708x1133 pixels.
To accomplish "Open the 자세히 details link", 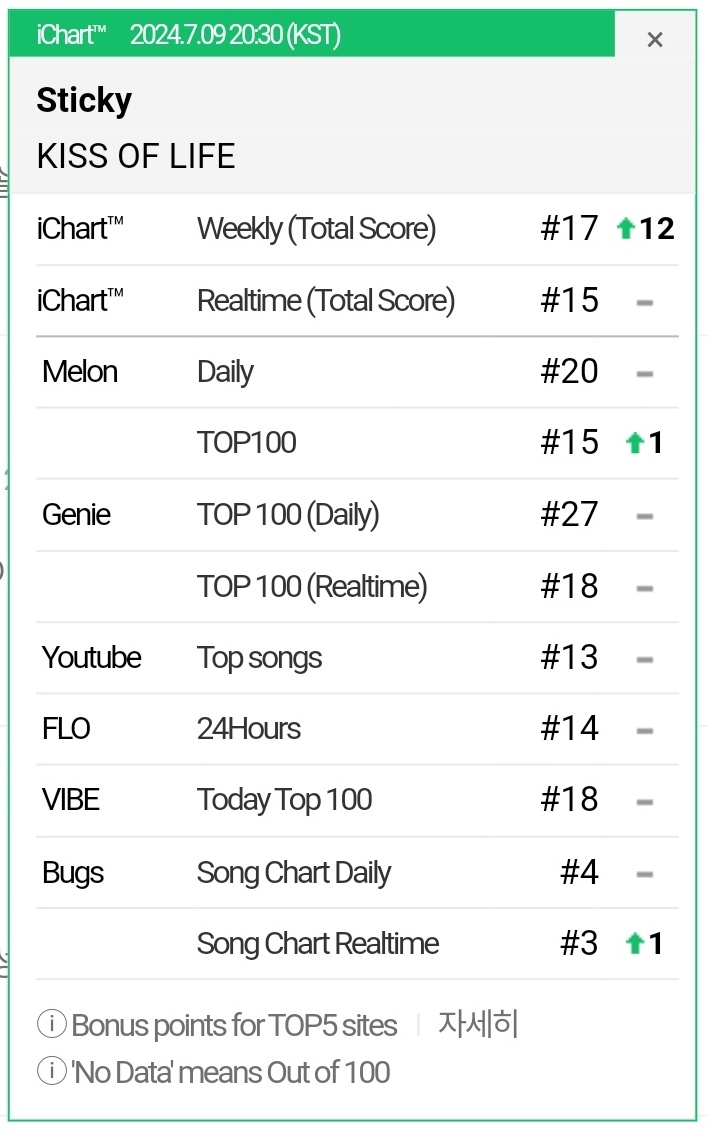I will pos(478,1025).
